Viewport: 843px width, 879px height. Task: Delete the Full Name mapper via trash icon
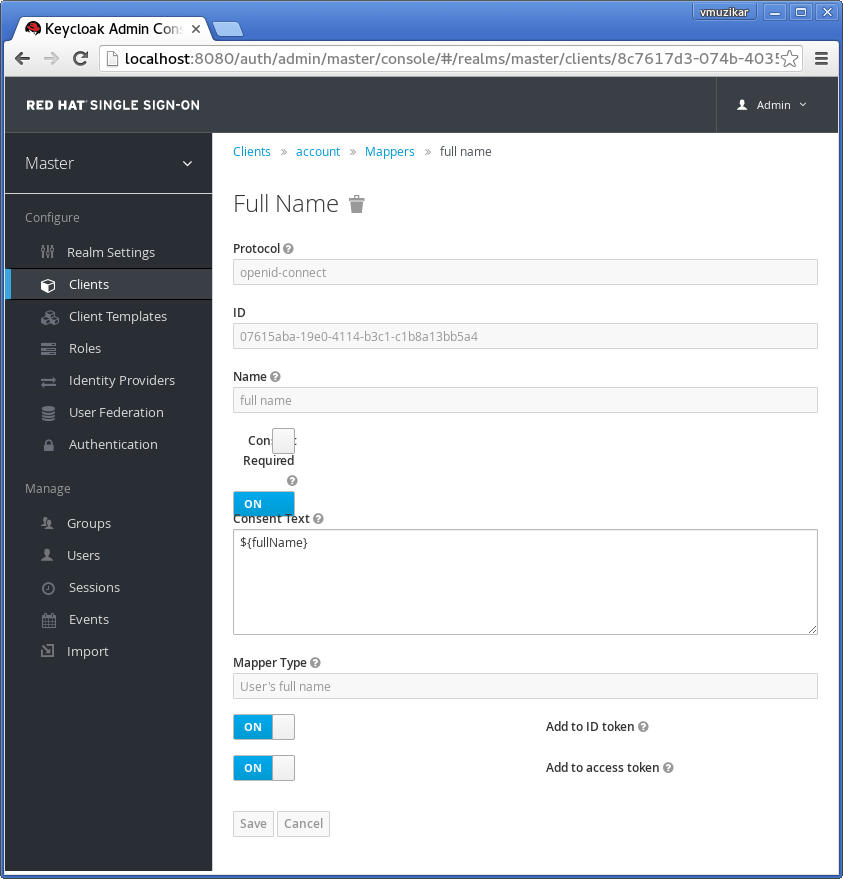click(x=356, y=204)
